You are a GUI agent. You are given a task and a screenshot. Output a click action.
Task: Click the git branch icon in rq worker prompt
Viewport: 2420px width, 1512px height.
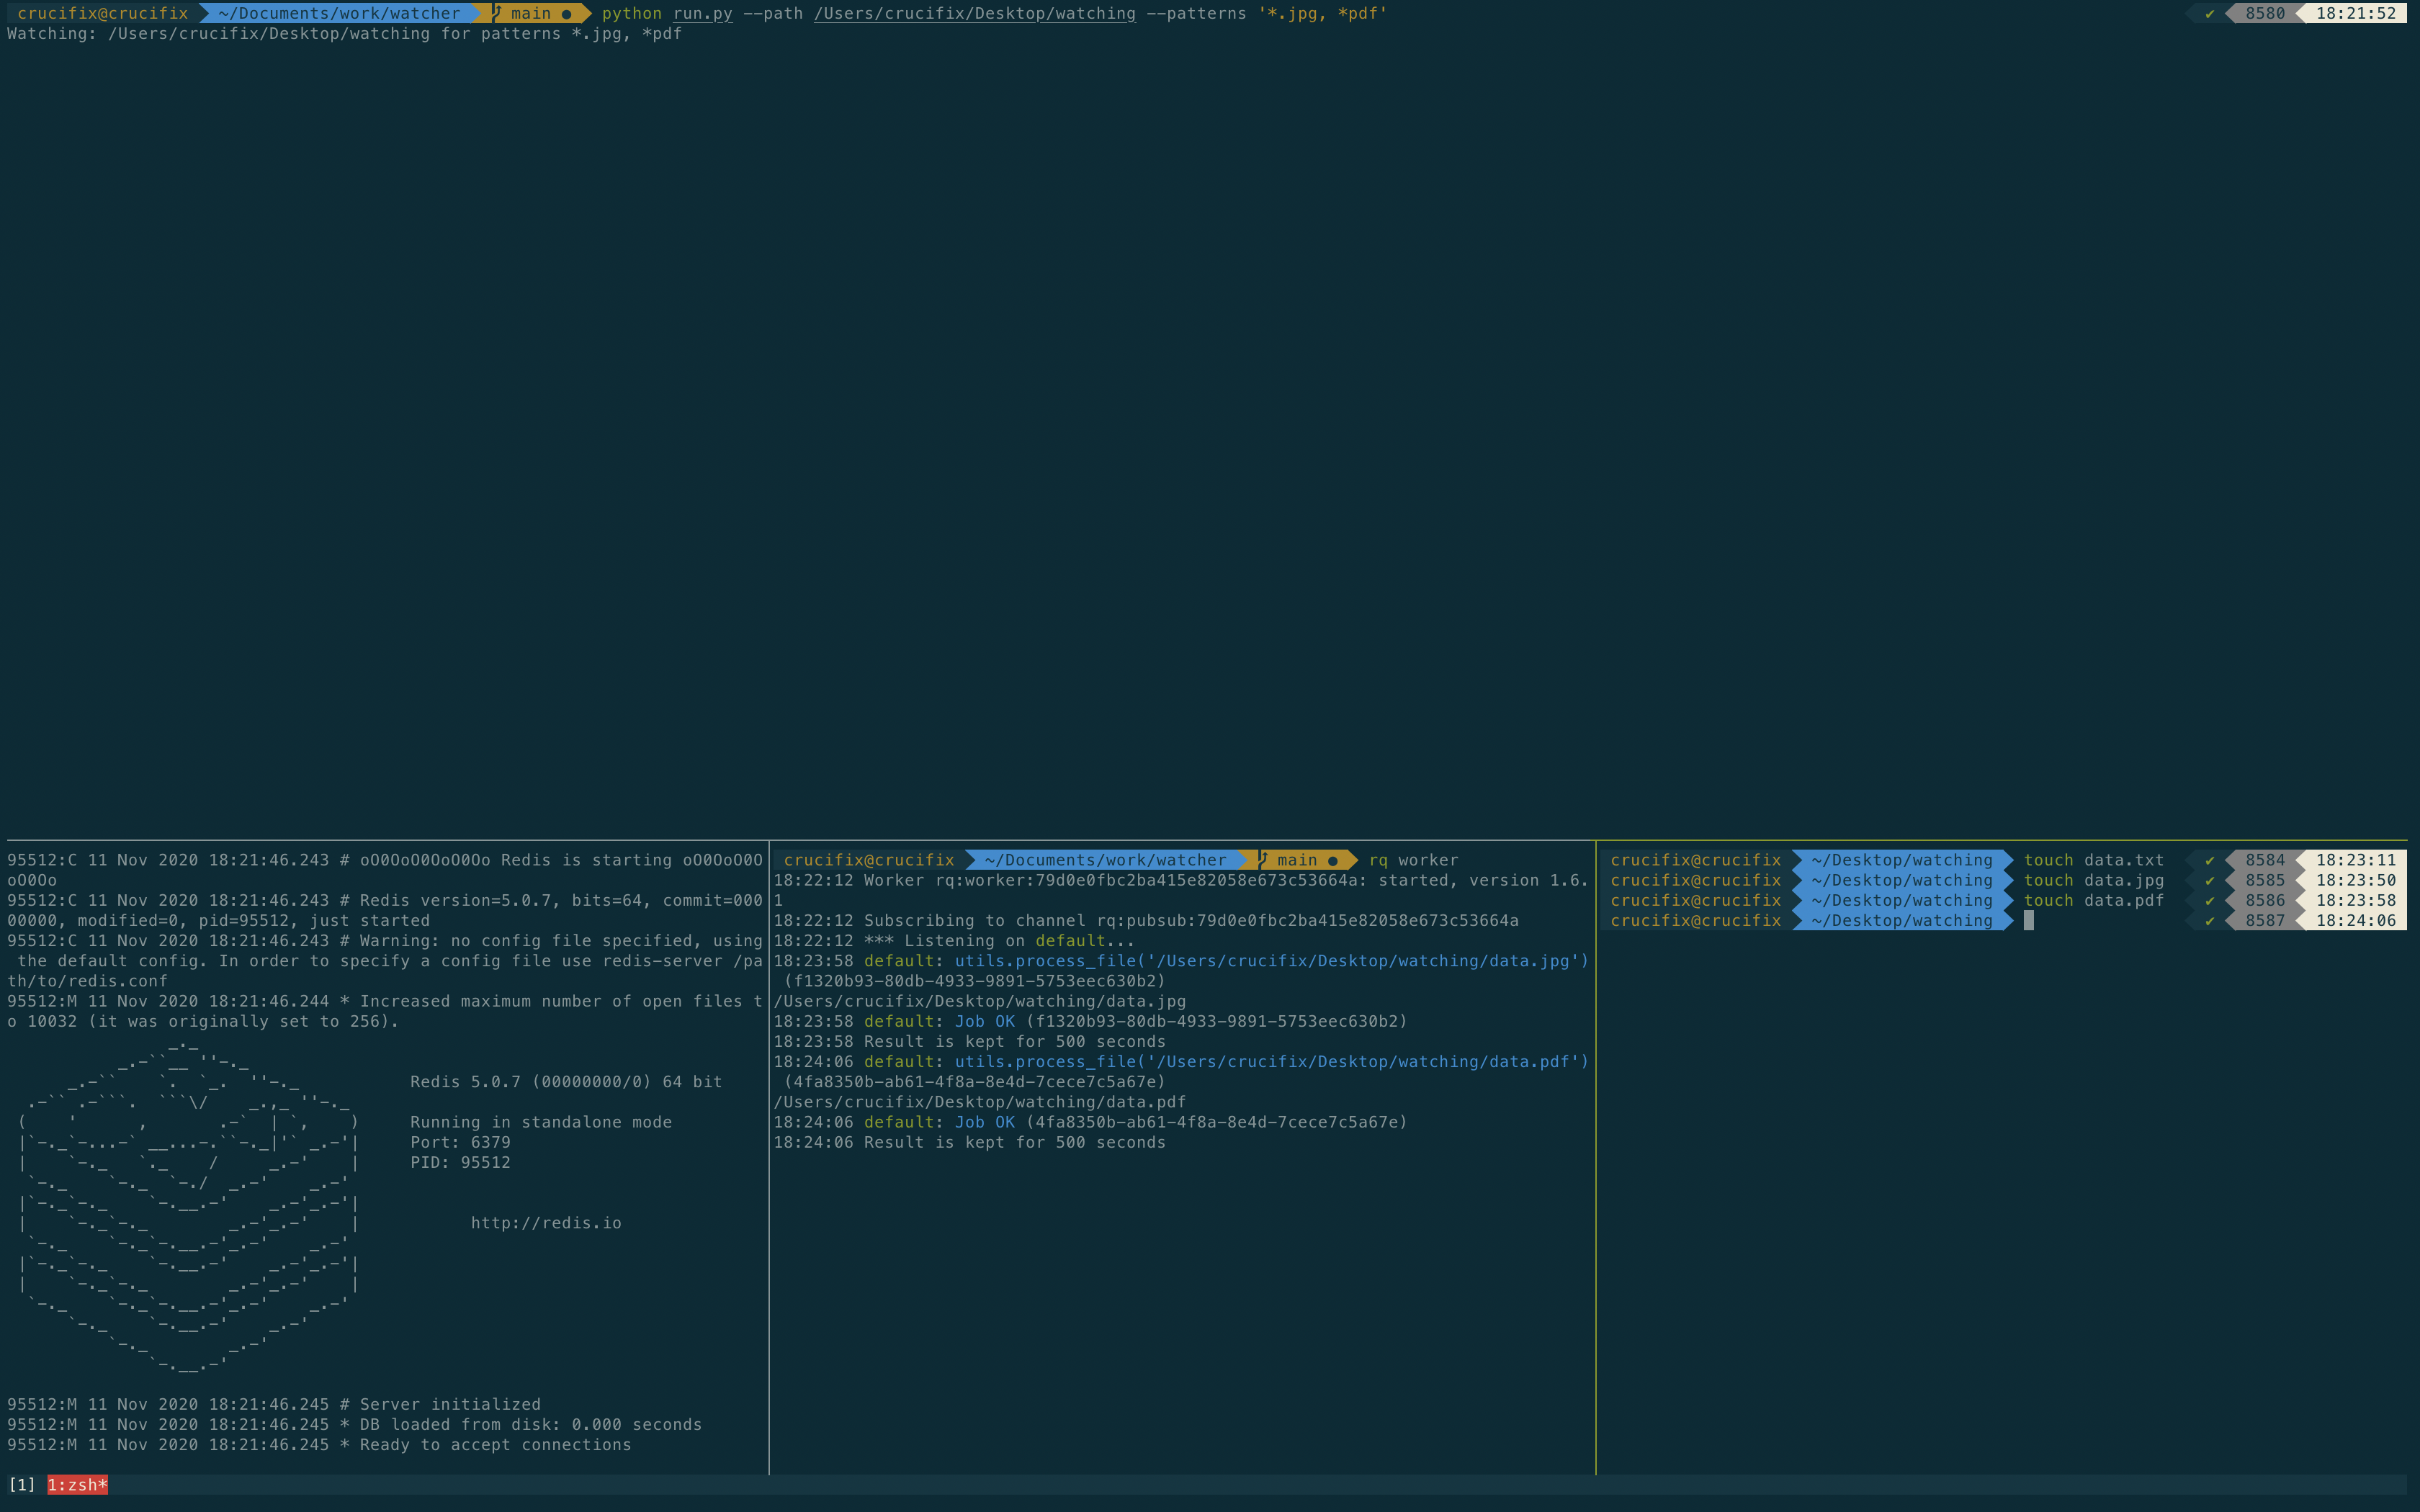tap(1264, 860)
